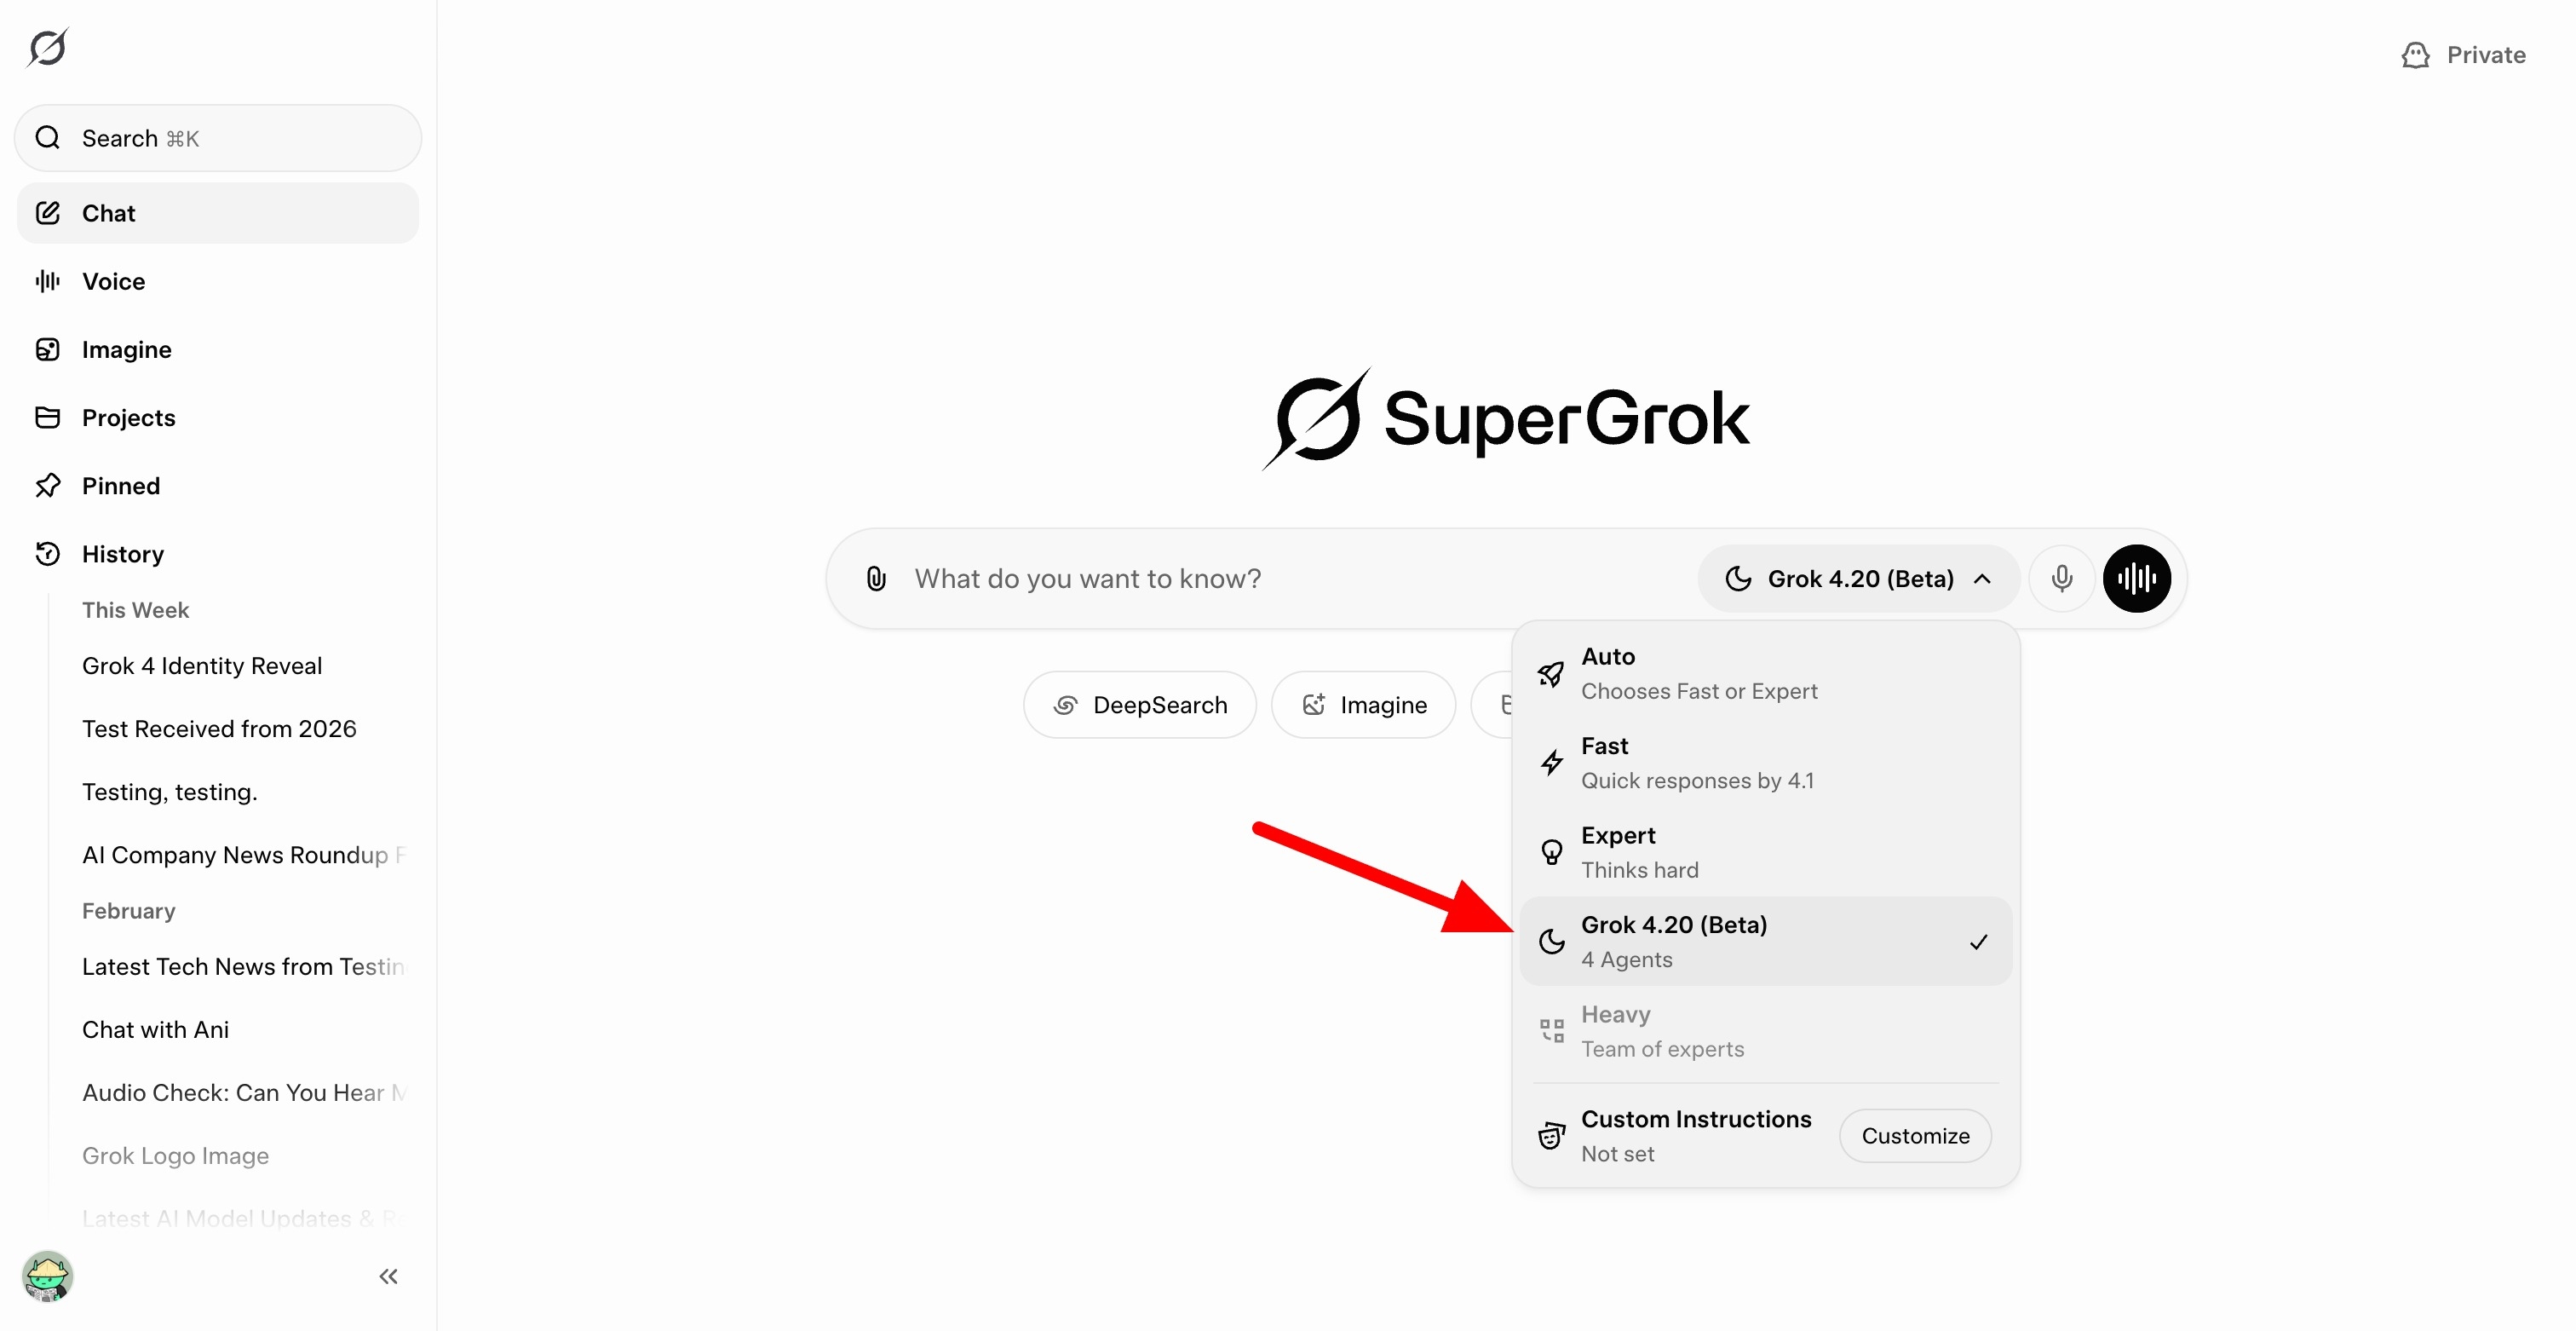Select the Auto model mode

tap(1765, 674)
